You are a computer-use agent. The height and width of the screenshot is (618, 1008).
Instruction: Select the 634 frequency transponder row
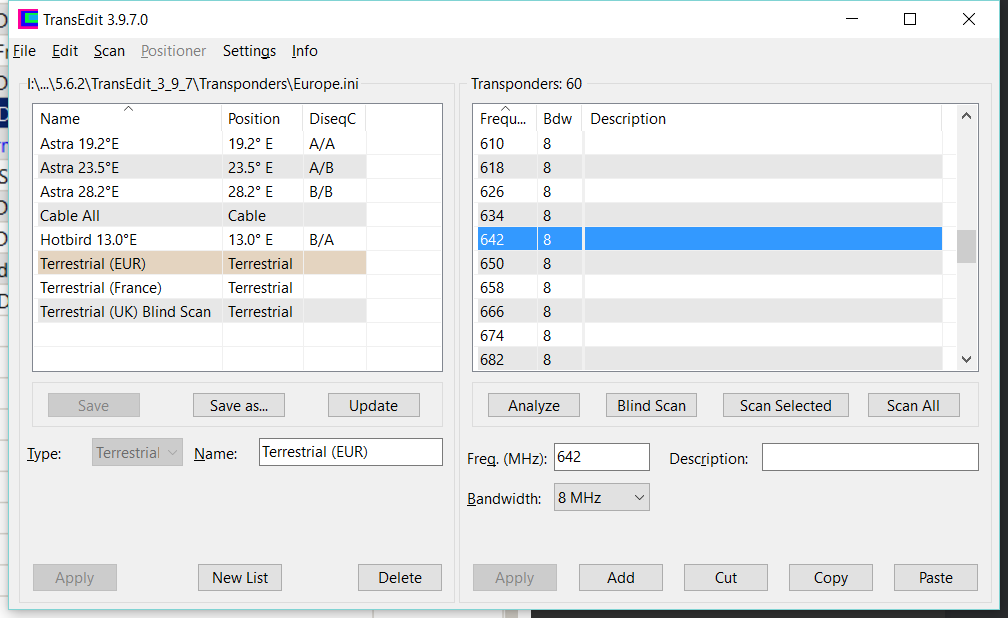[710, 215]
